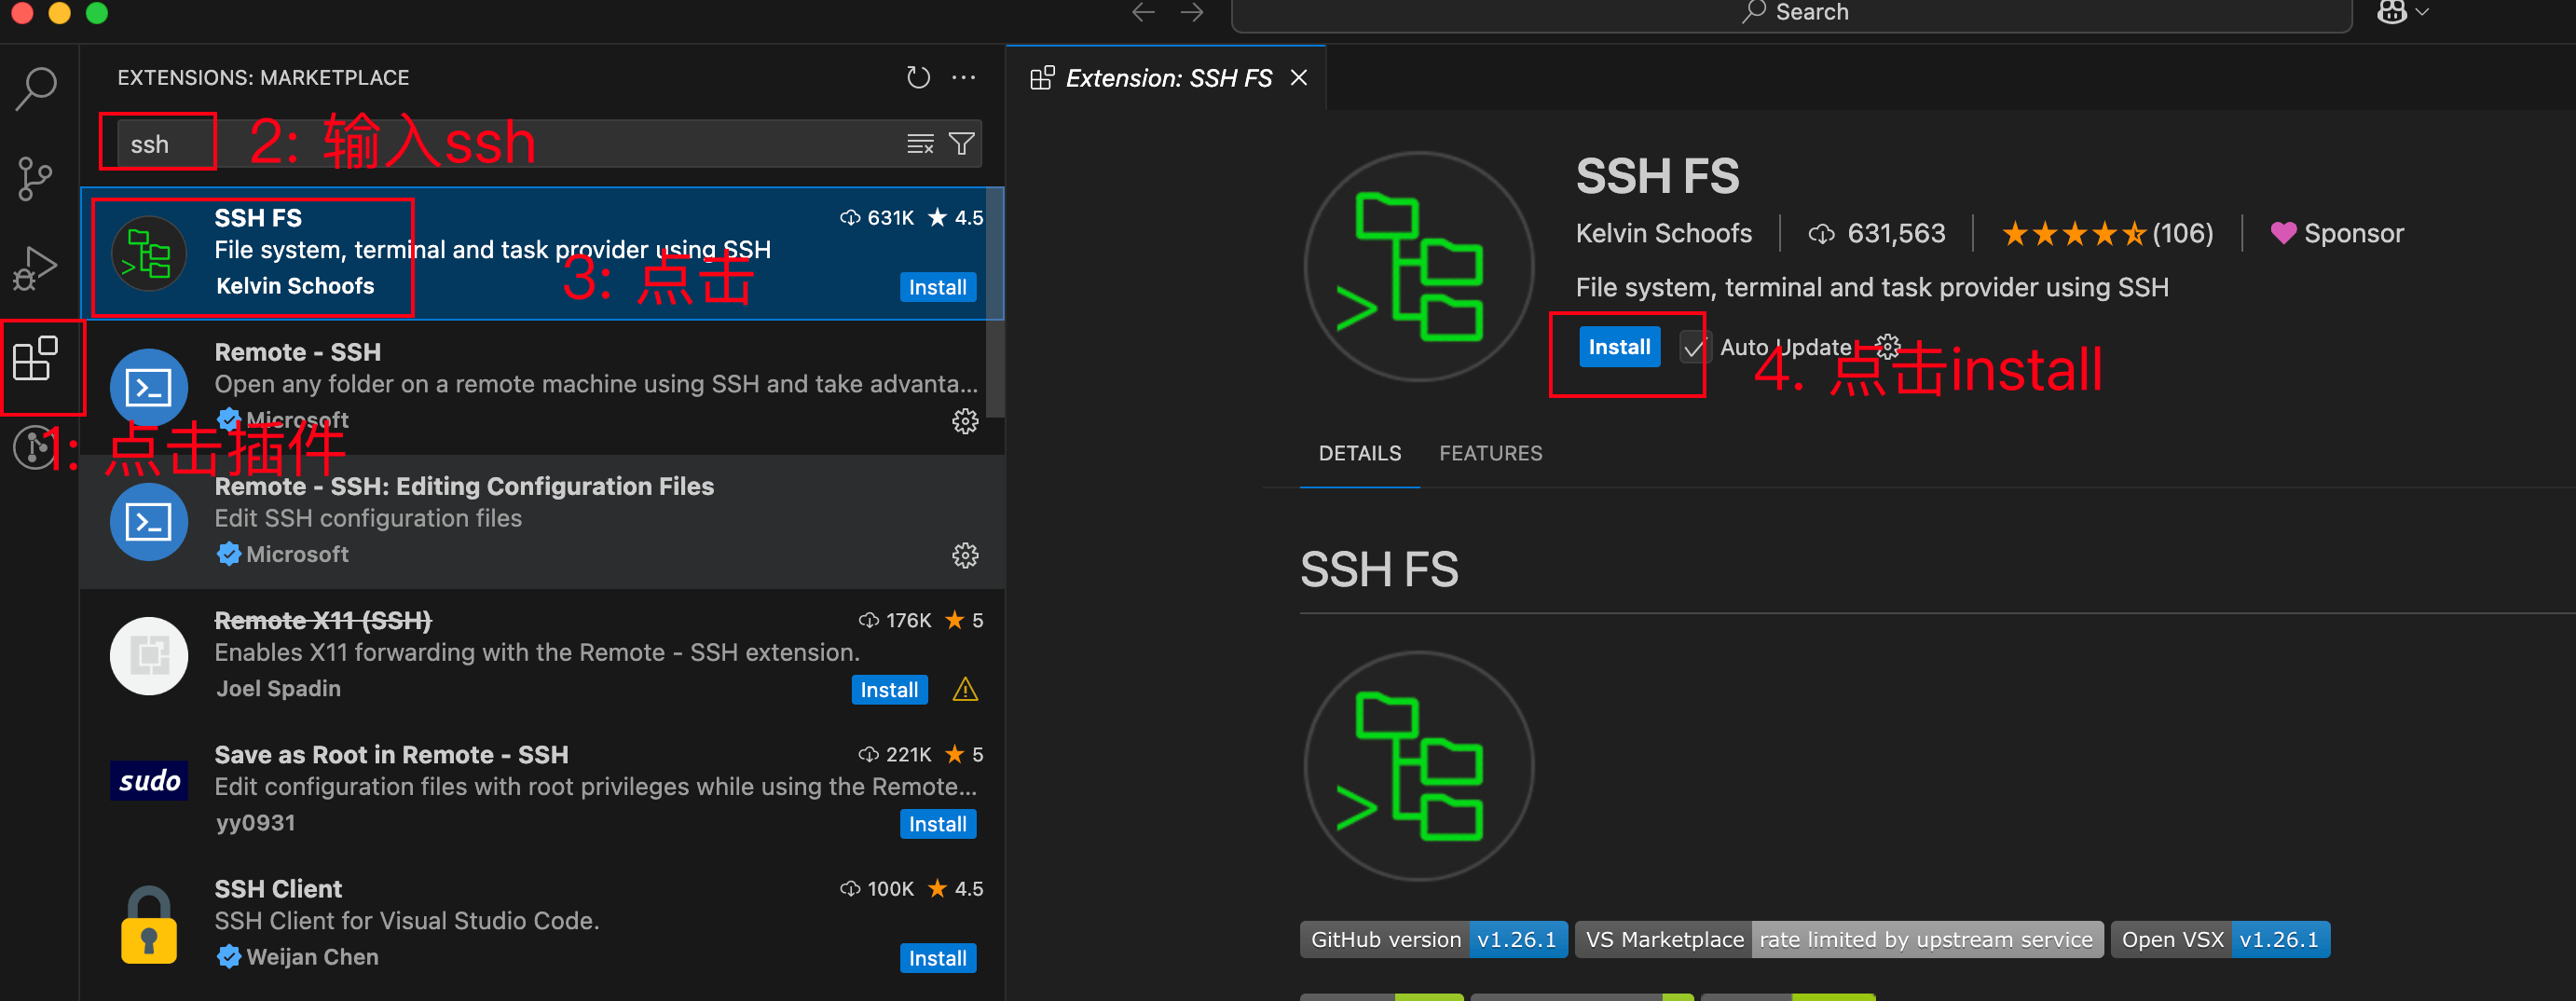Viewport: 2576px width, 1001px height.
Task: Click the Remote X11 extension icon
Action: (149, 655)
